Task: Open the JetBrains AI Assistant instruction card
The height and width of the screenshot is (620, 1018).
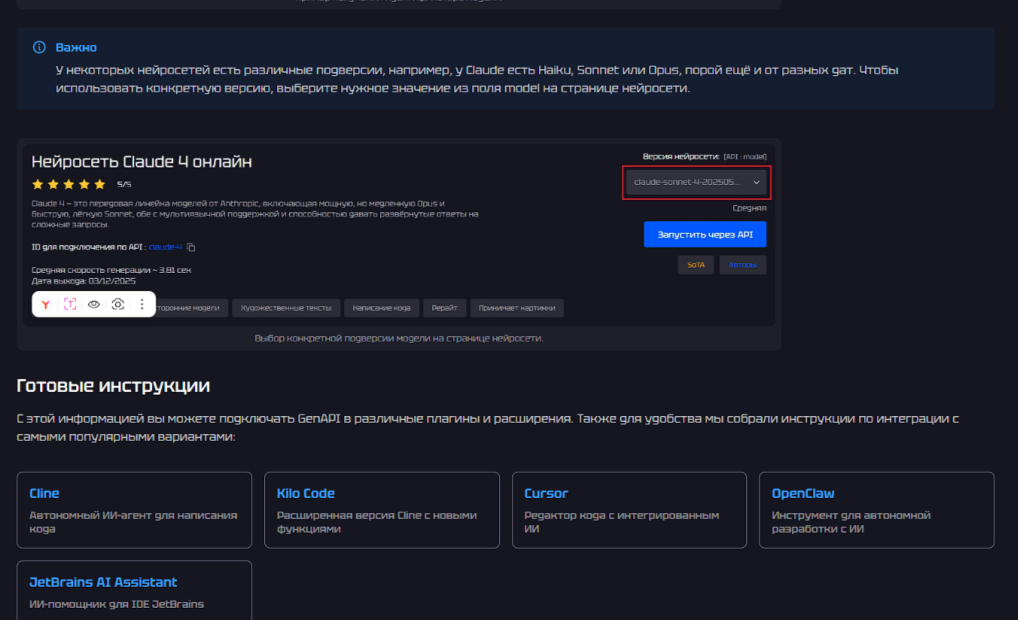Action: (134, 591)
